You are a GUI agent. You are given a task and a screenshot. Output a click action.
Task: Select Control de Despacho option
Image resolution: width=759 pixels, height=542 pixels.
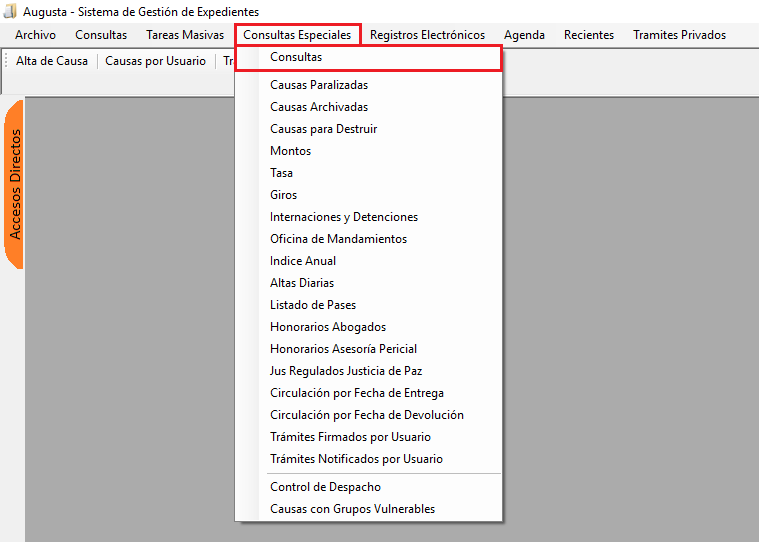[x=325, y=487]
